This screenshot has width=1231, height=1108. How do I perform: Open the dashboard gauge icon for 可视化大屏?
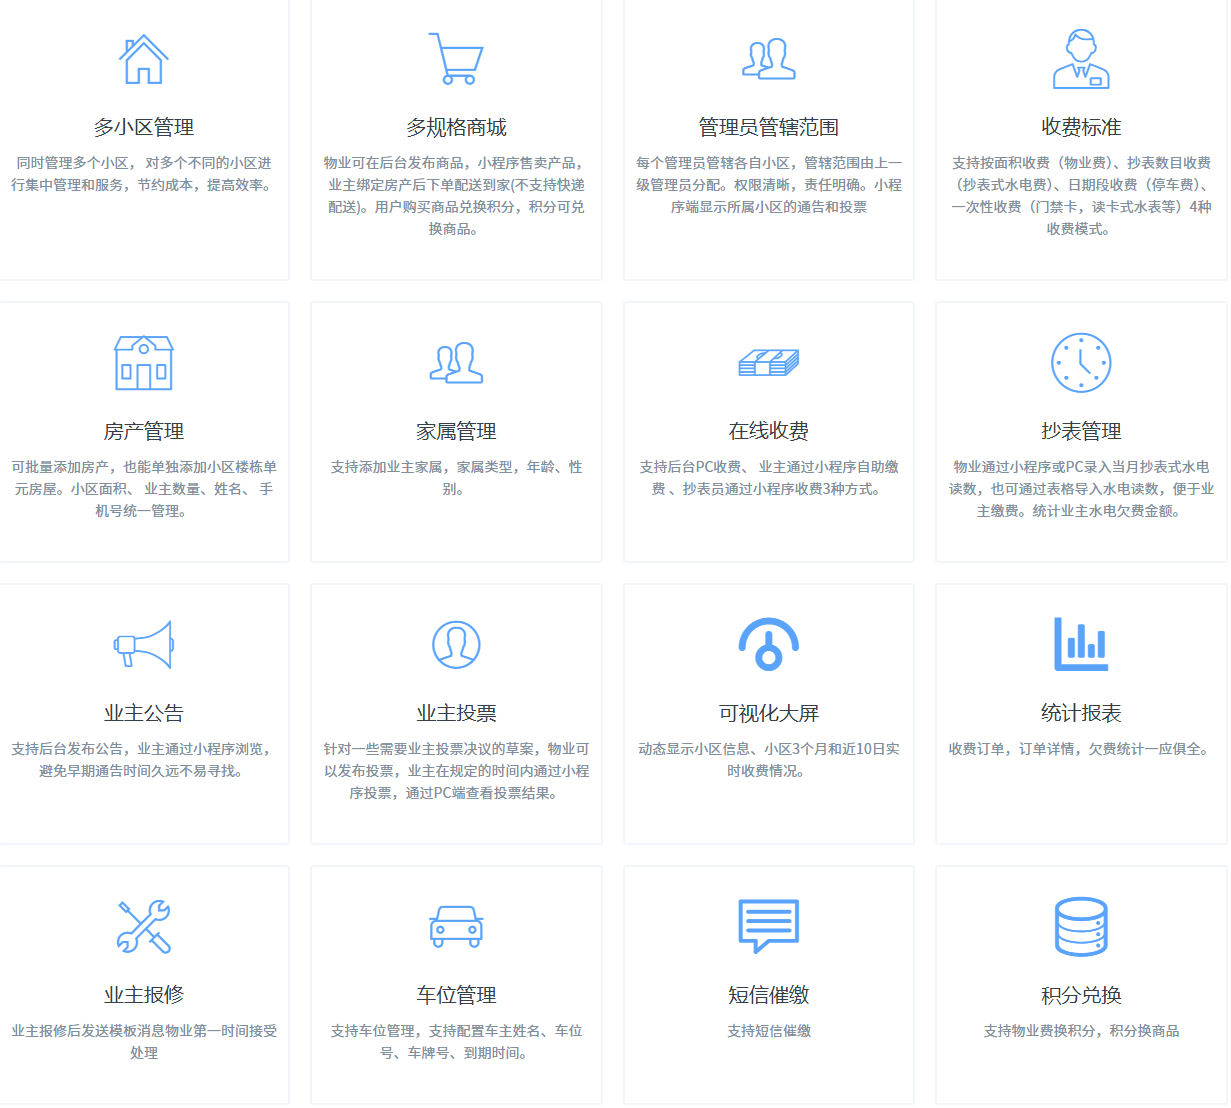point(768,645)
